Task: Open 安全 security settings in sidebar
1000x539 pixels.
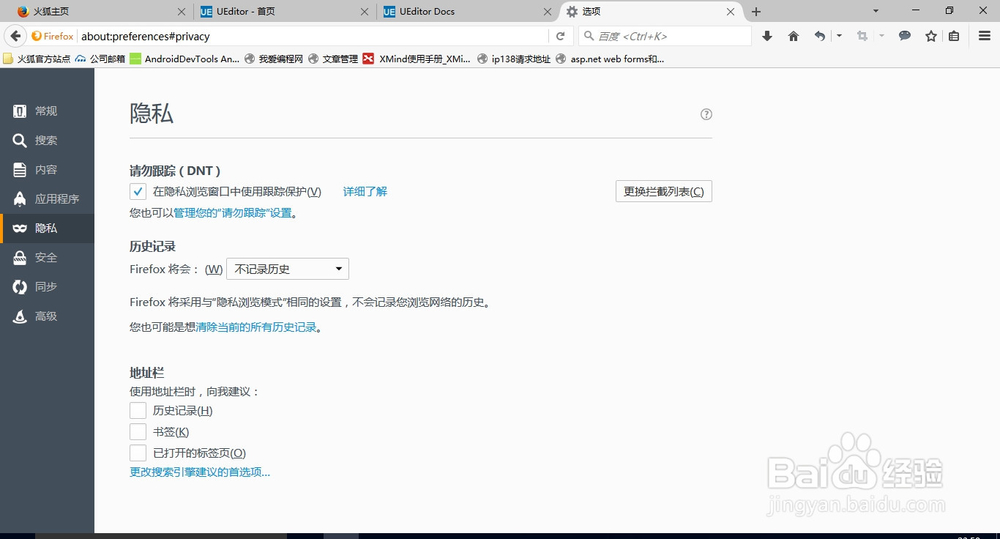Action: click(47, 258)
